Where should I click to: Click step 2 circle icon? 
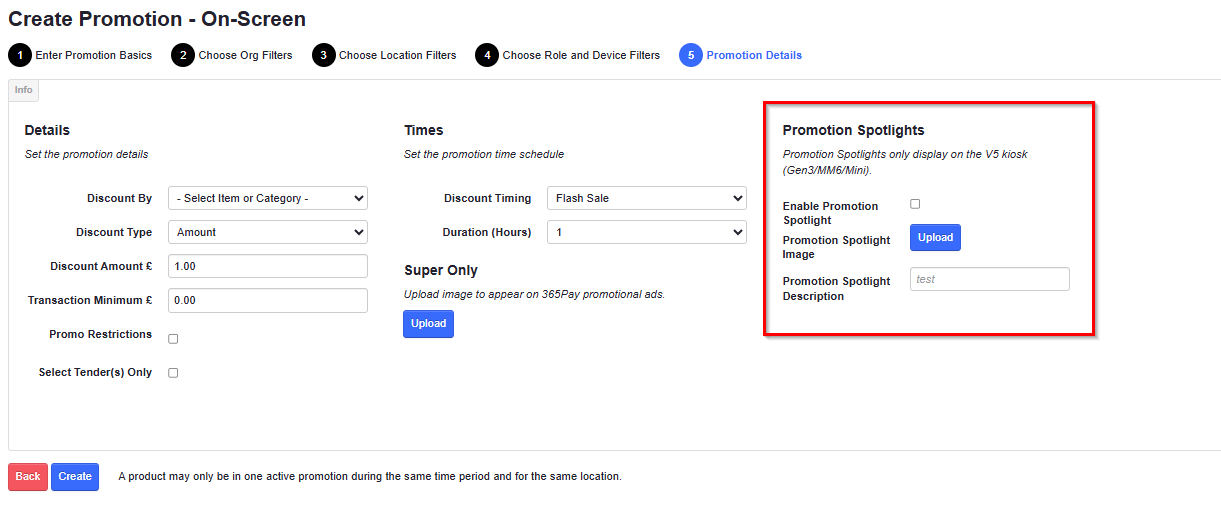[x=183, y=55]
